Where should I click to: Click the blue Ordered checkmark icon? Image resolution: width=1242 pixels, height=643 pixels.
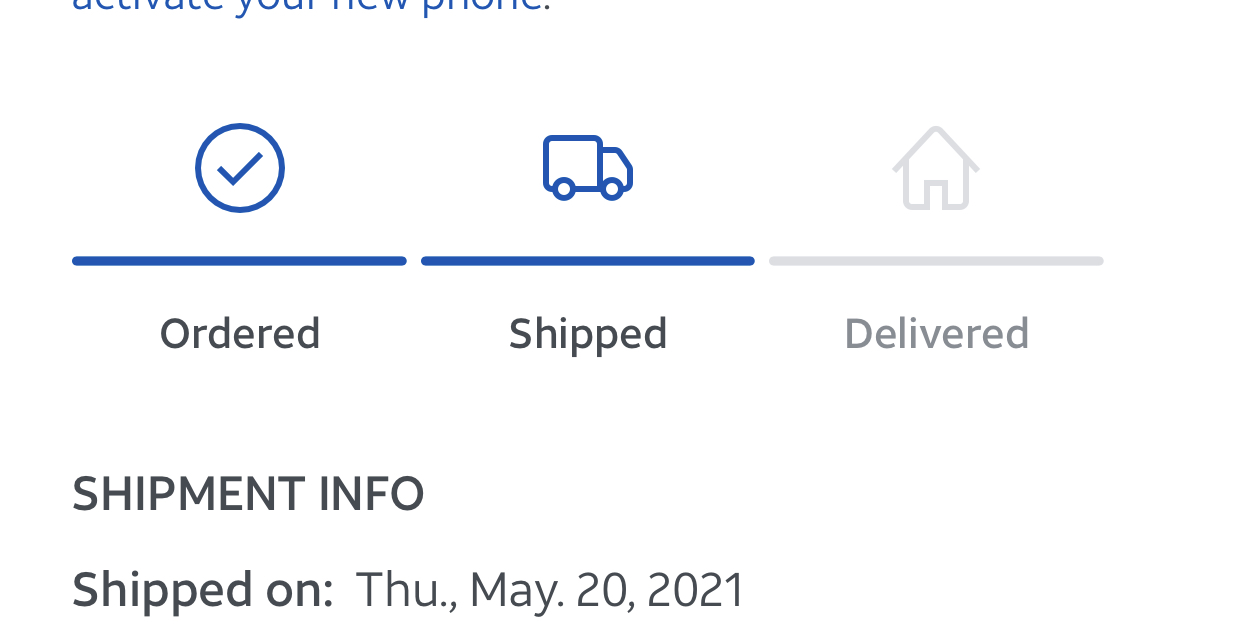coord(240,168)
